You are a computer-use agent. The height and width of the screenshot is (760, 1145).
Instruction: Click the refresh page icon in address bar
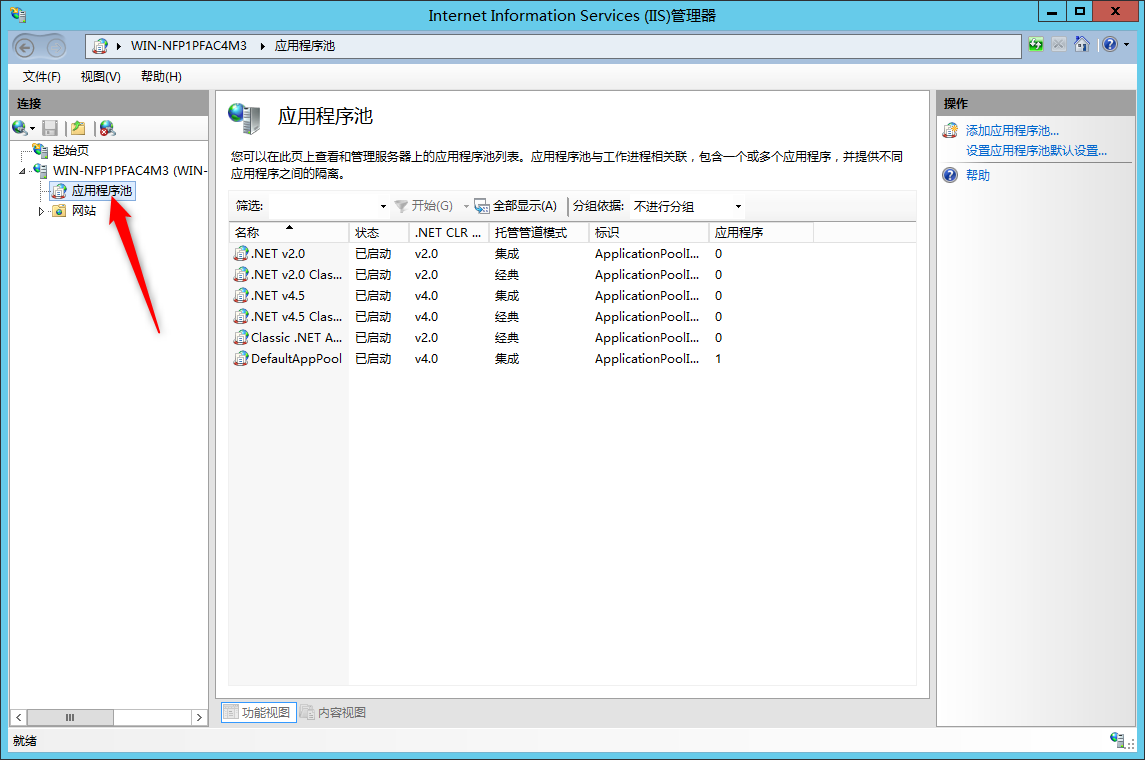click(x=1035, y=45)
